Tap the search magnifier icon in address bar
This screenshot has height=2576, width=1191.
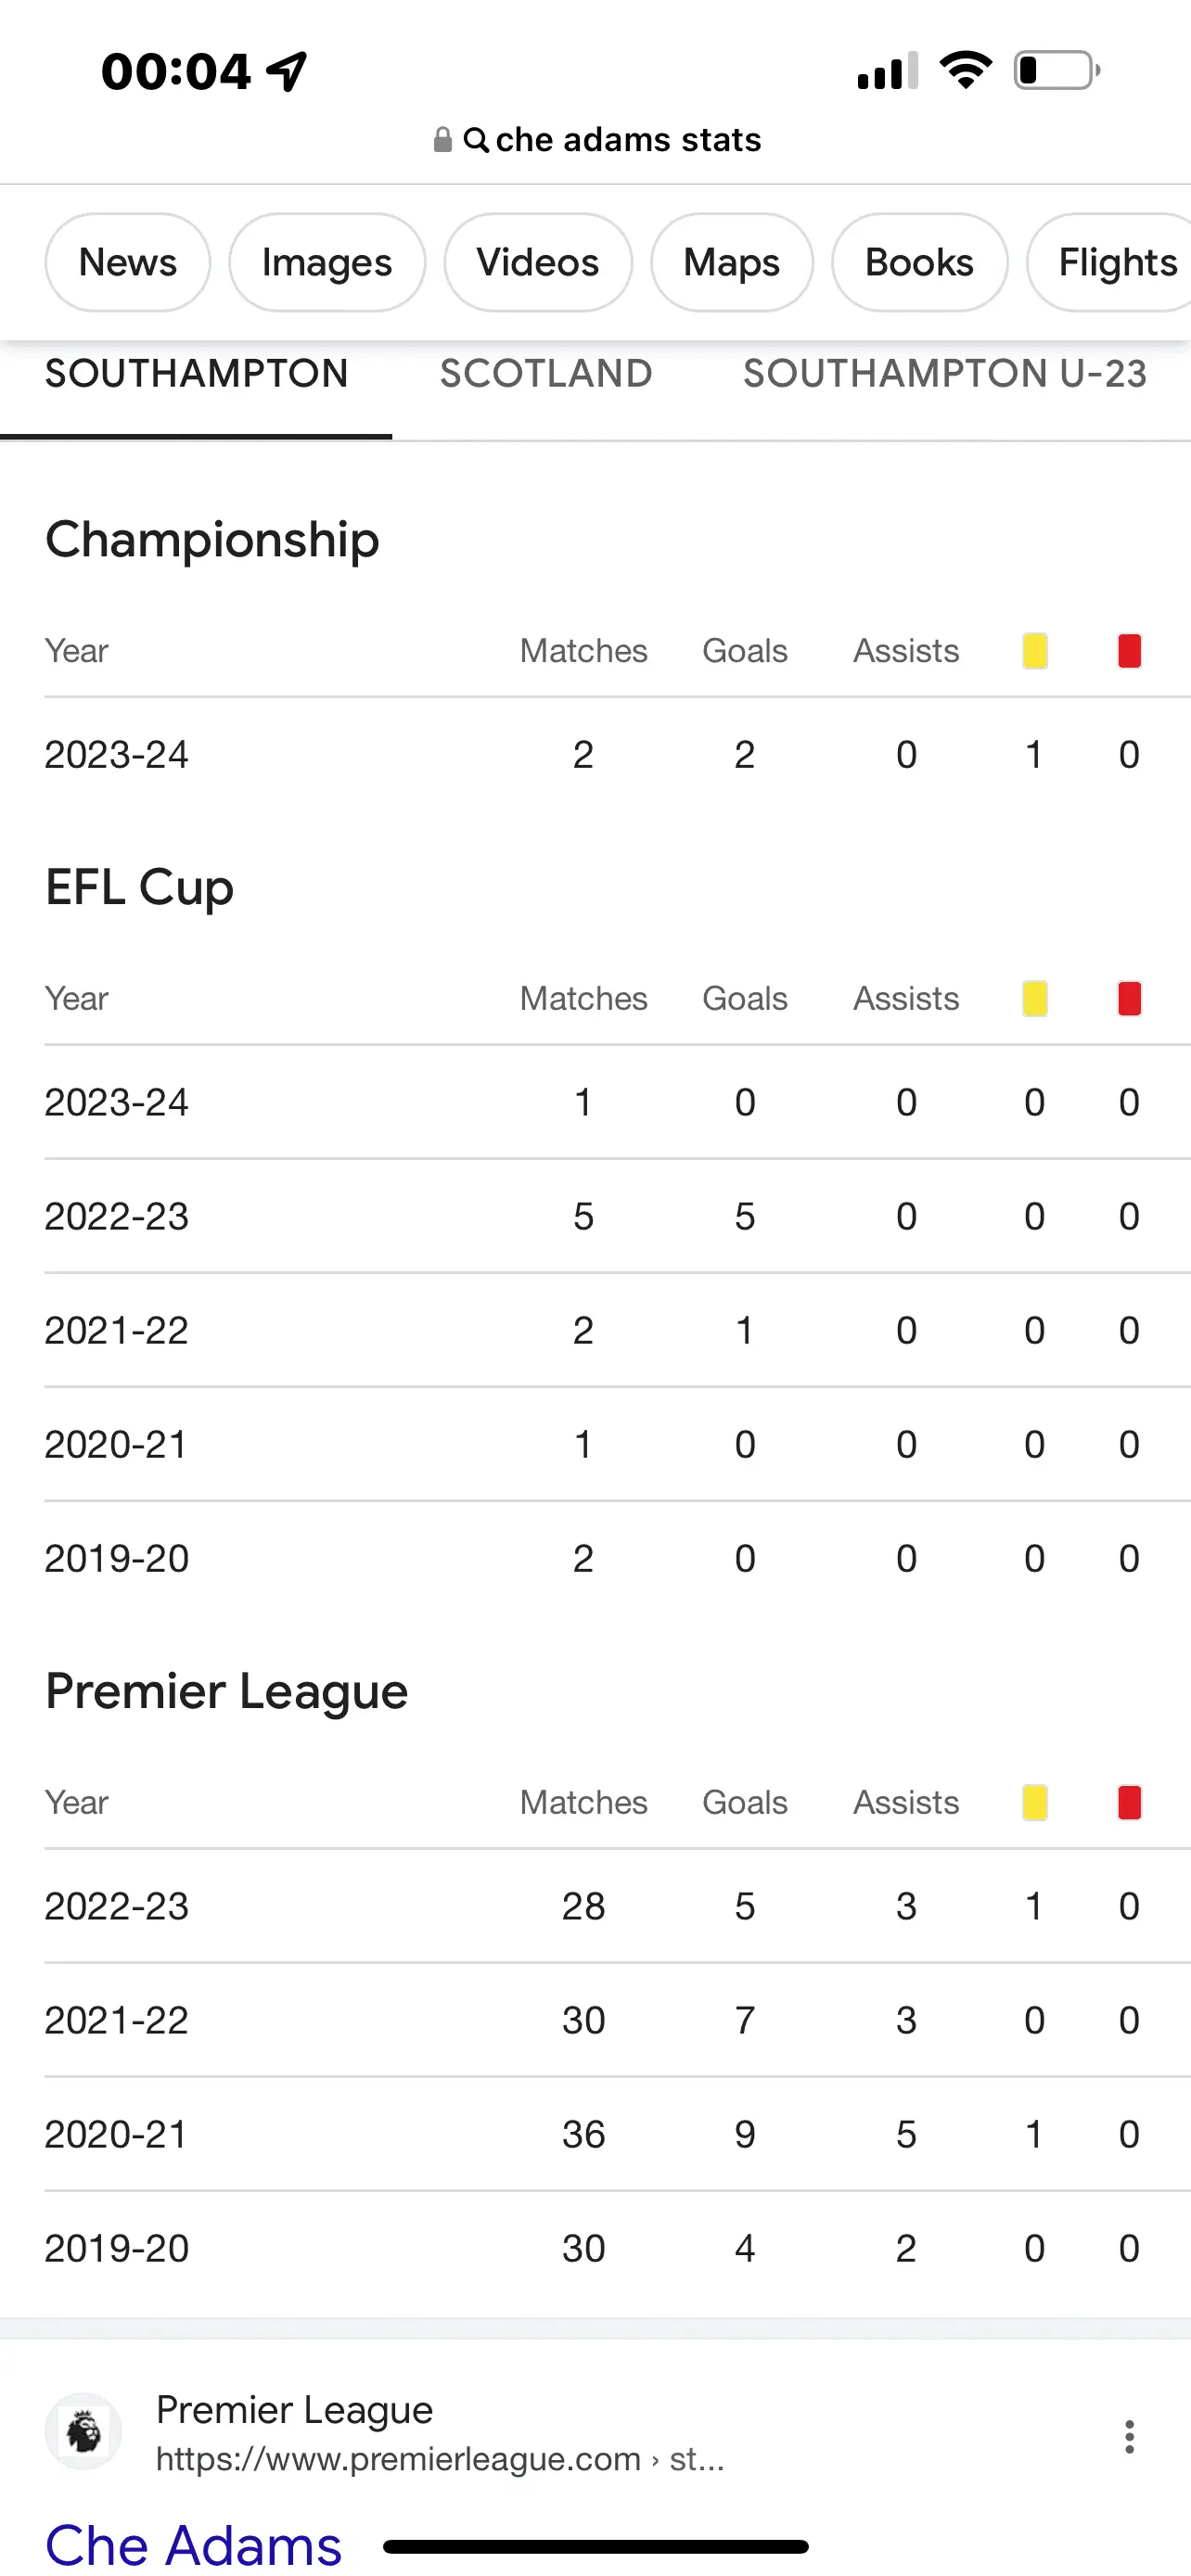[x=476, y=140]
